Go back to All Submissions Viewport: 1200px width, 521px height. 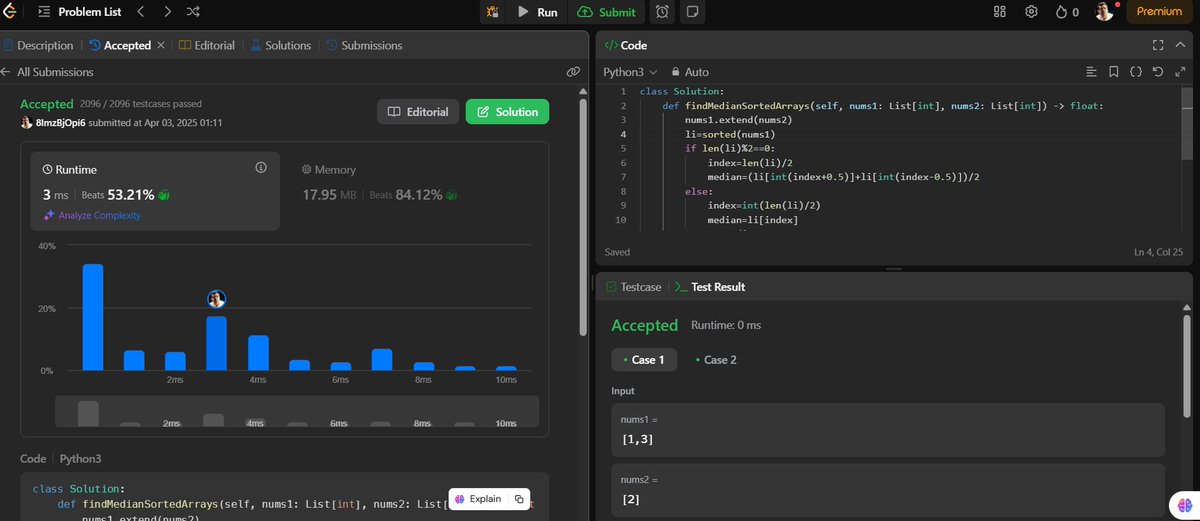(x=47, y=72)
